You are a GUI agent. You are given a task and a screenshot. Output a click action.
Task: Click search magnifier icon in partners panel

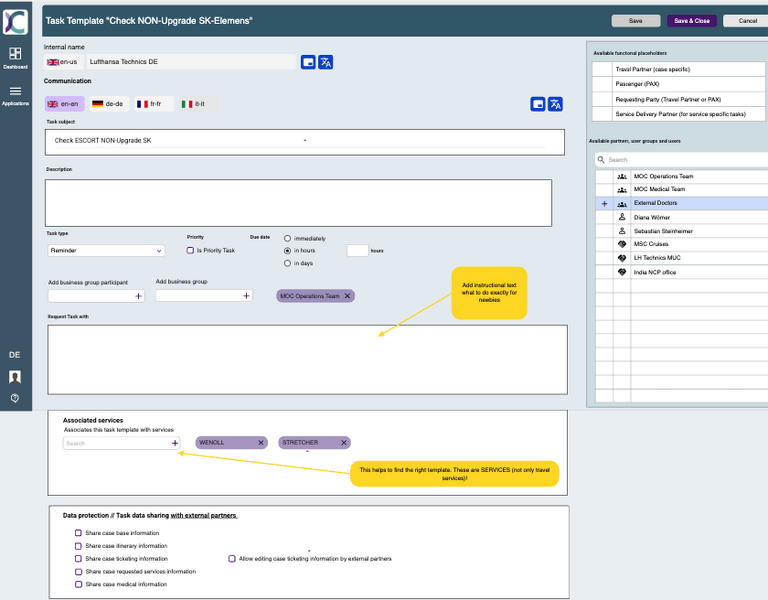coord(601,160)
